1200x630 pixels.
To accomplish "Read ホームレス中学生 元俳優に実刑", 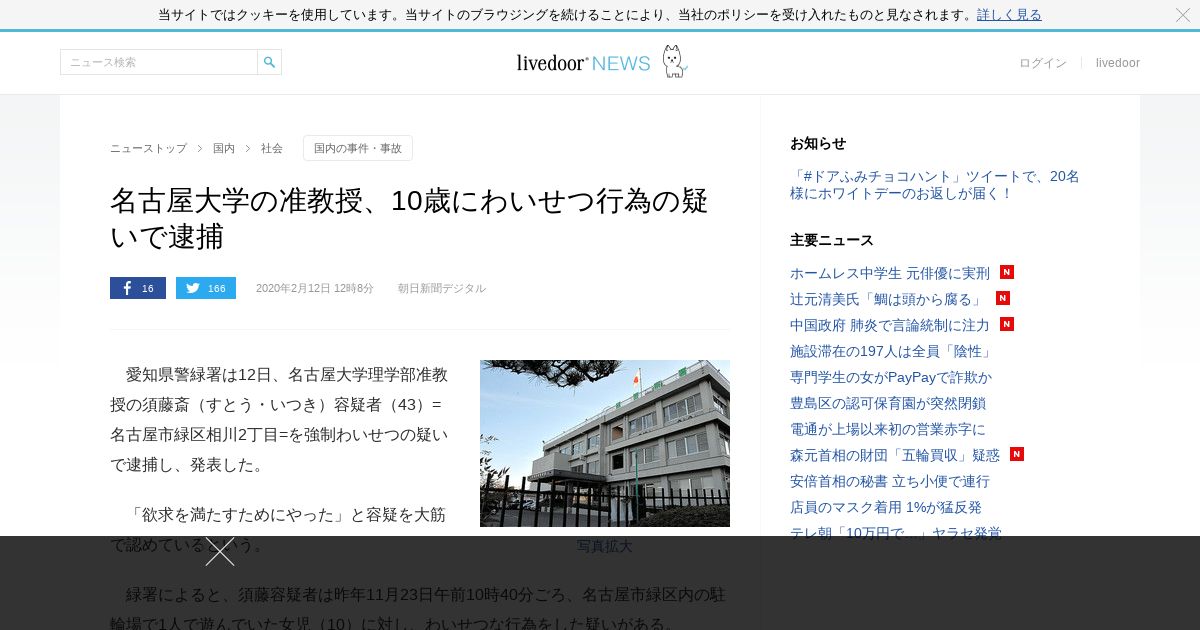I will 890,273.
